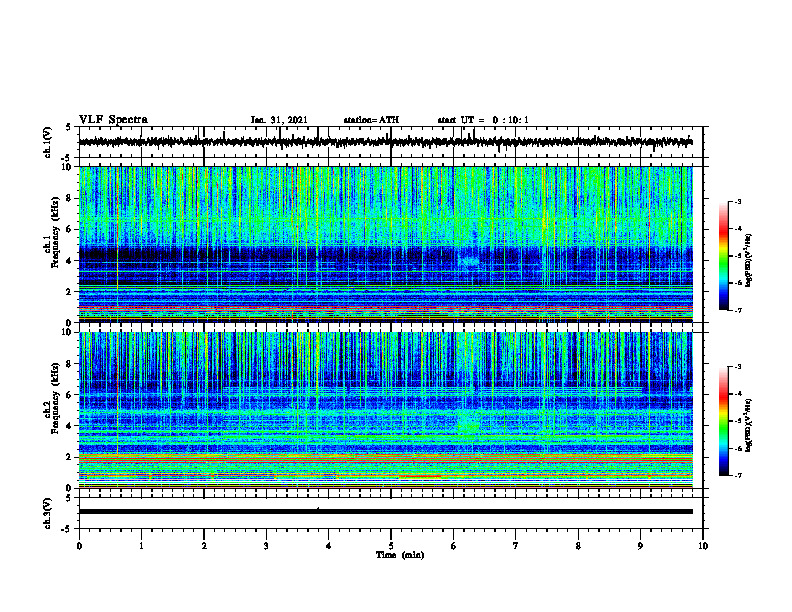Click the '-3' label on ch.2 color scale
792x612 pixels.
coord(738,367)
